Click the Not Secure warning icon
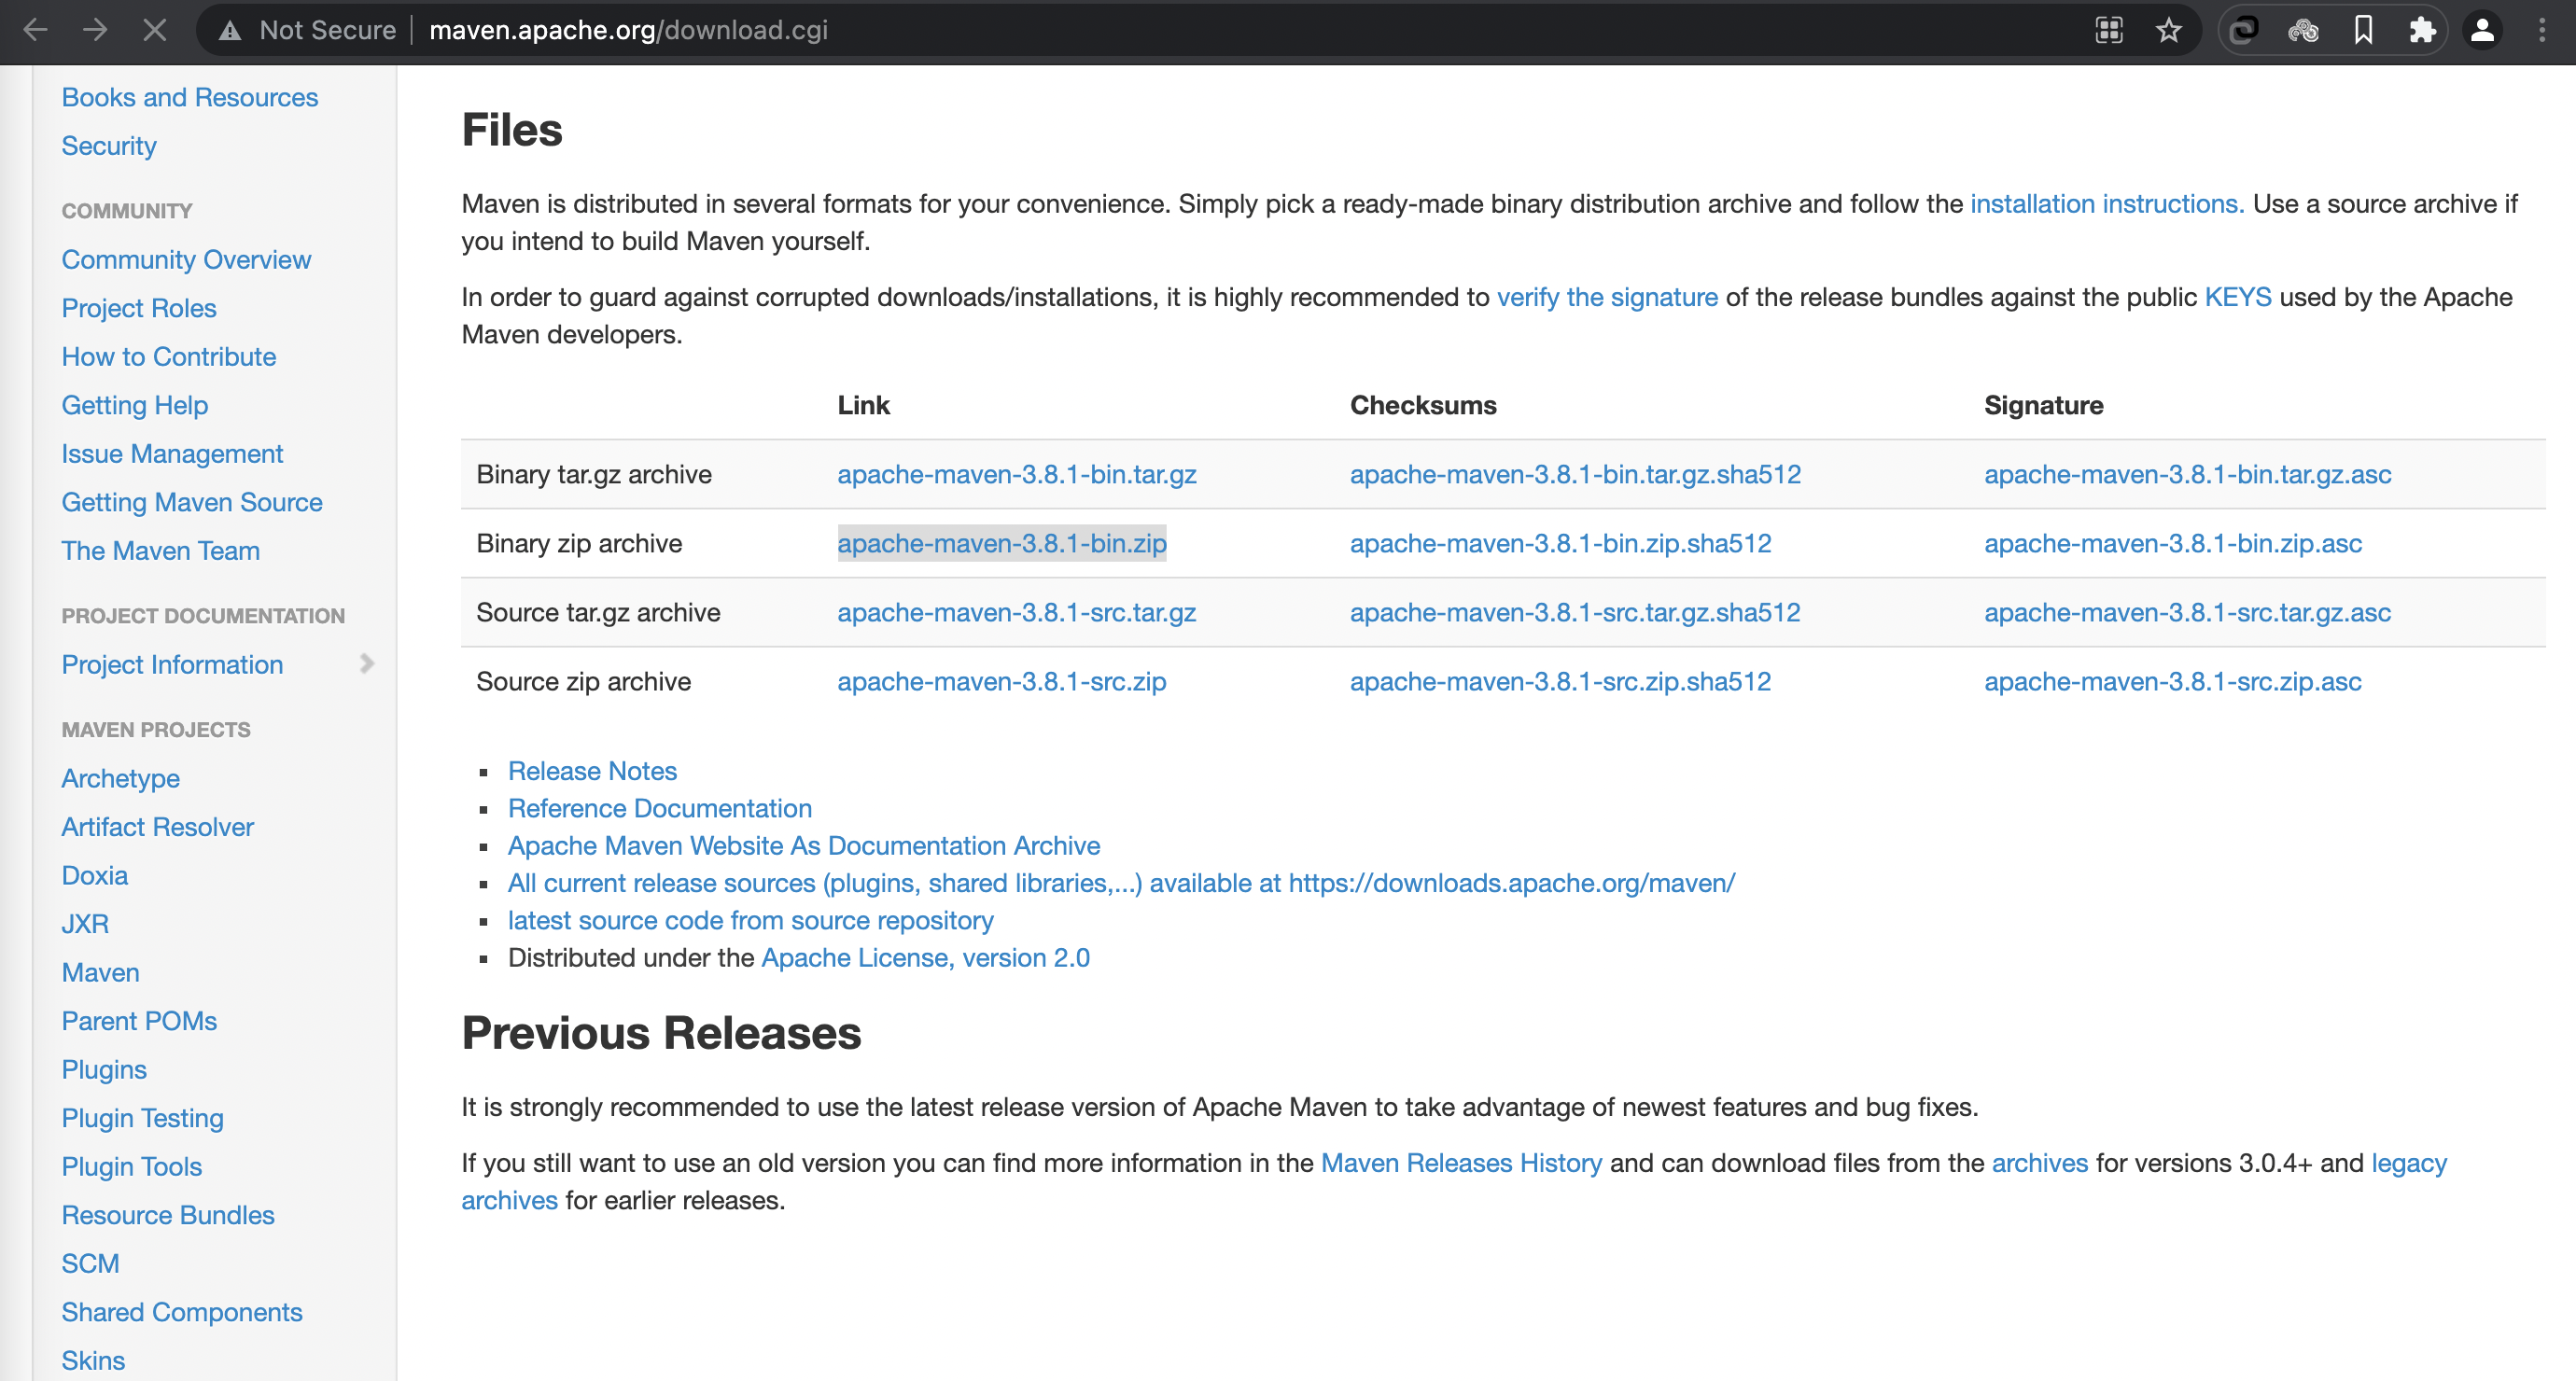The height and width of the screenshot is (1381, 2576). tap(230, 31)
